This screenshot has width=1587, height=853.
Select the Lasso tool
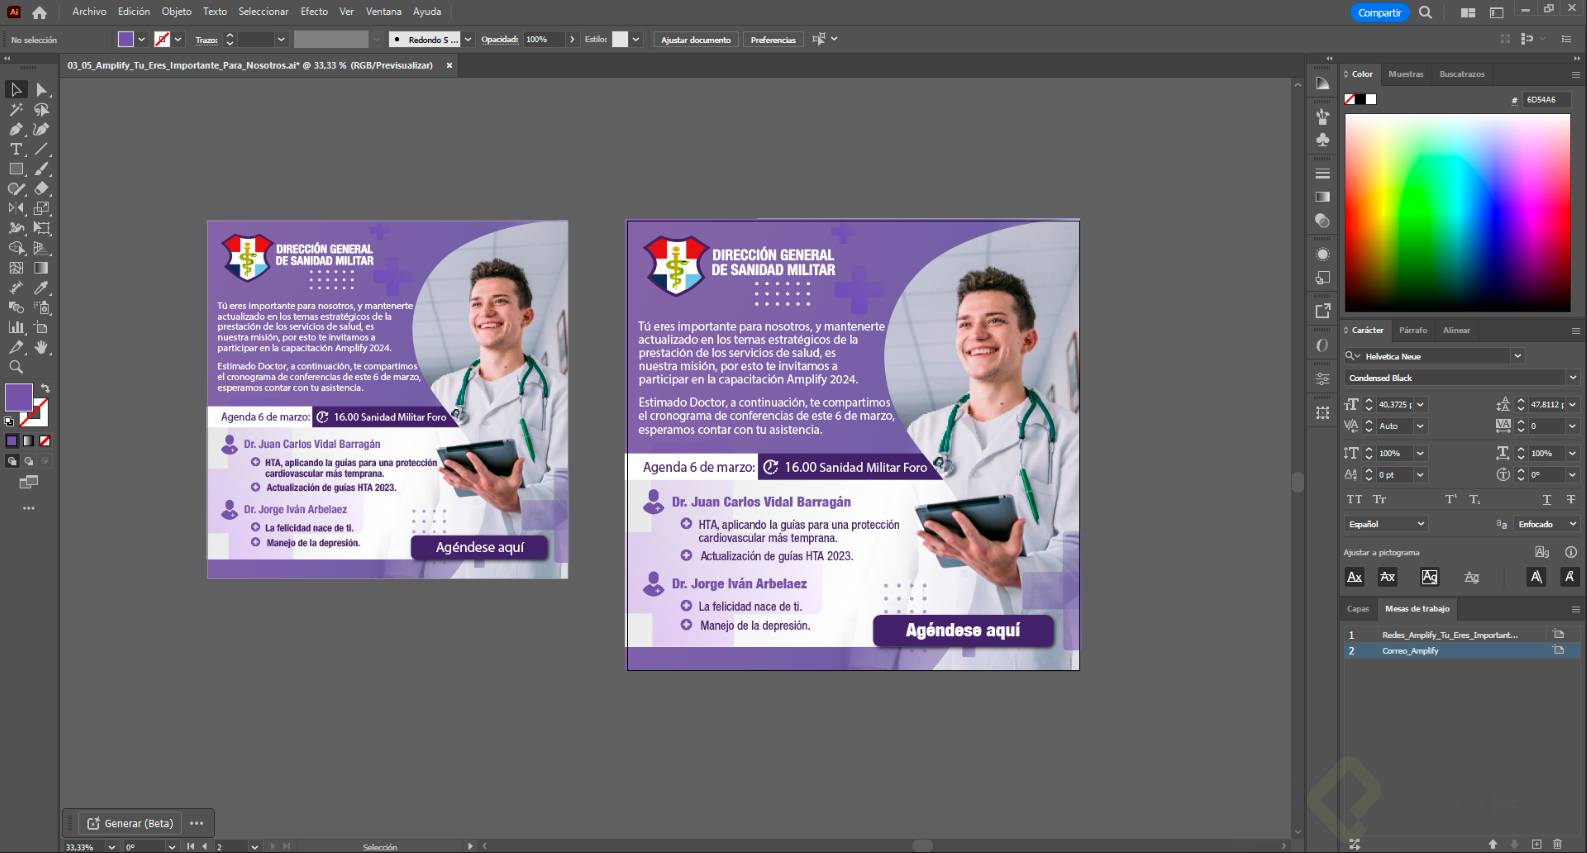tap(42, 110)
